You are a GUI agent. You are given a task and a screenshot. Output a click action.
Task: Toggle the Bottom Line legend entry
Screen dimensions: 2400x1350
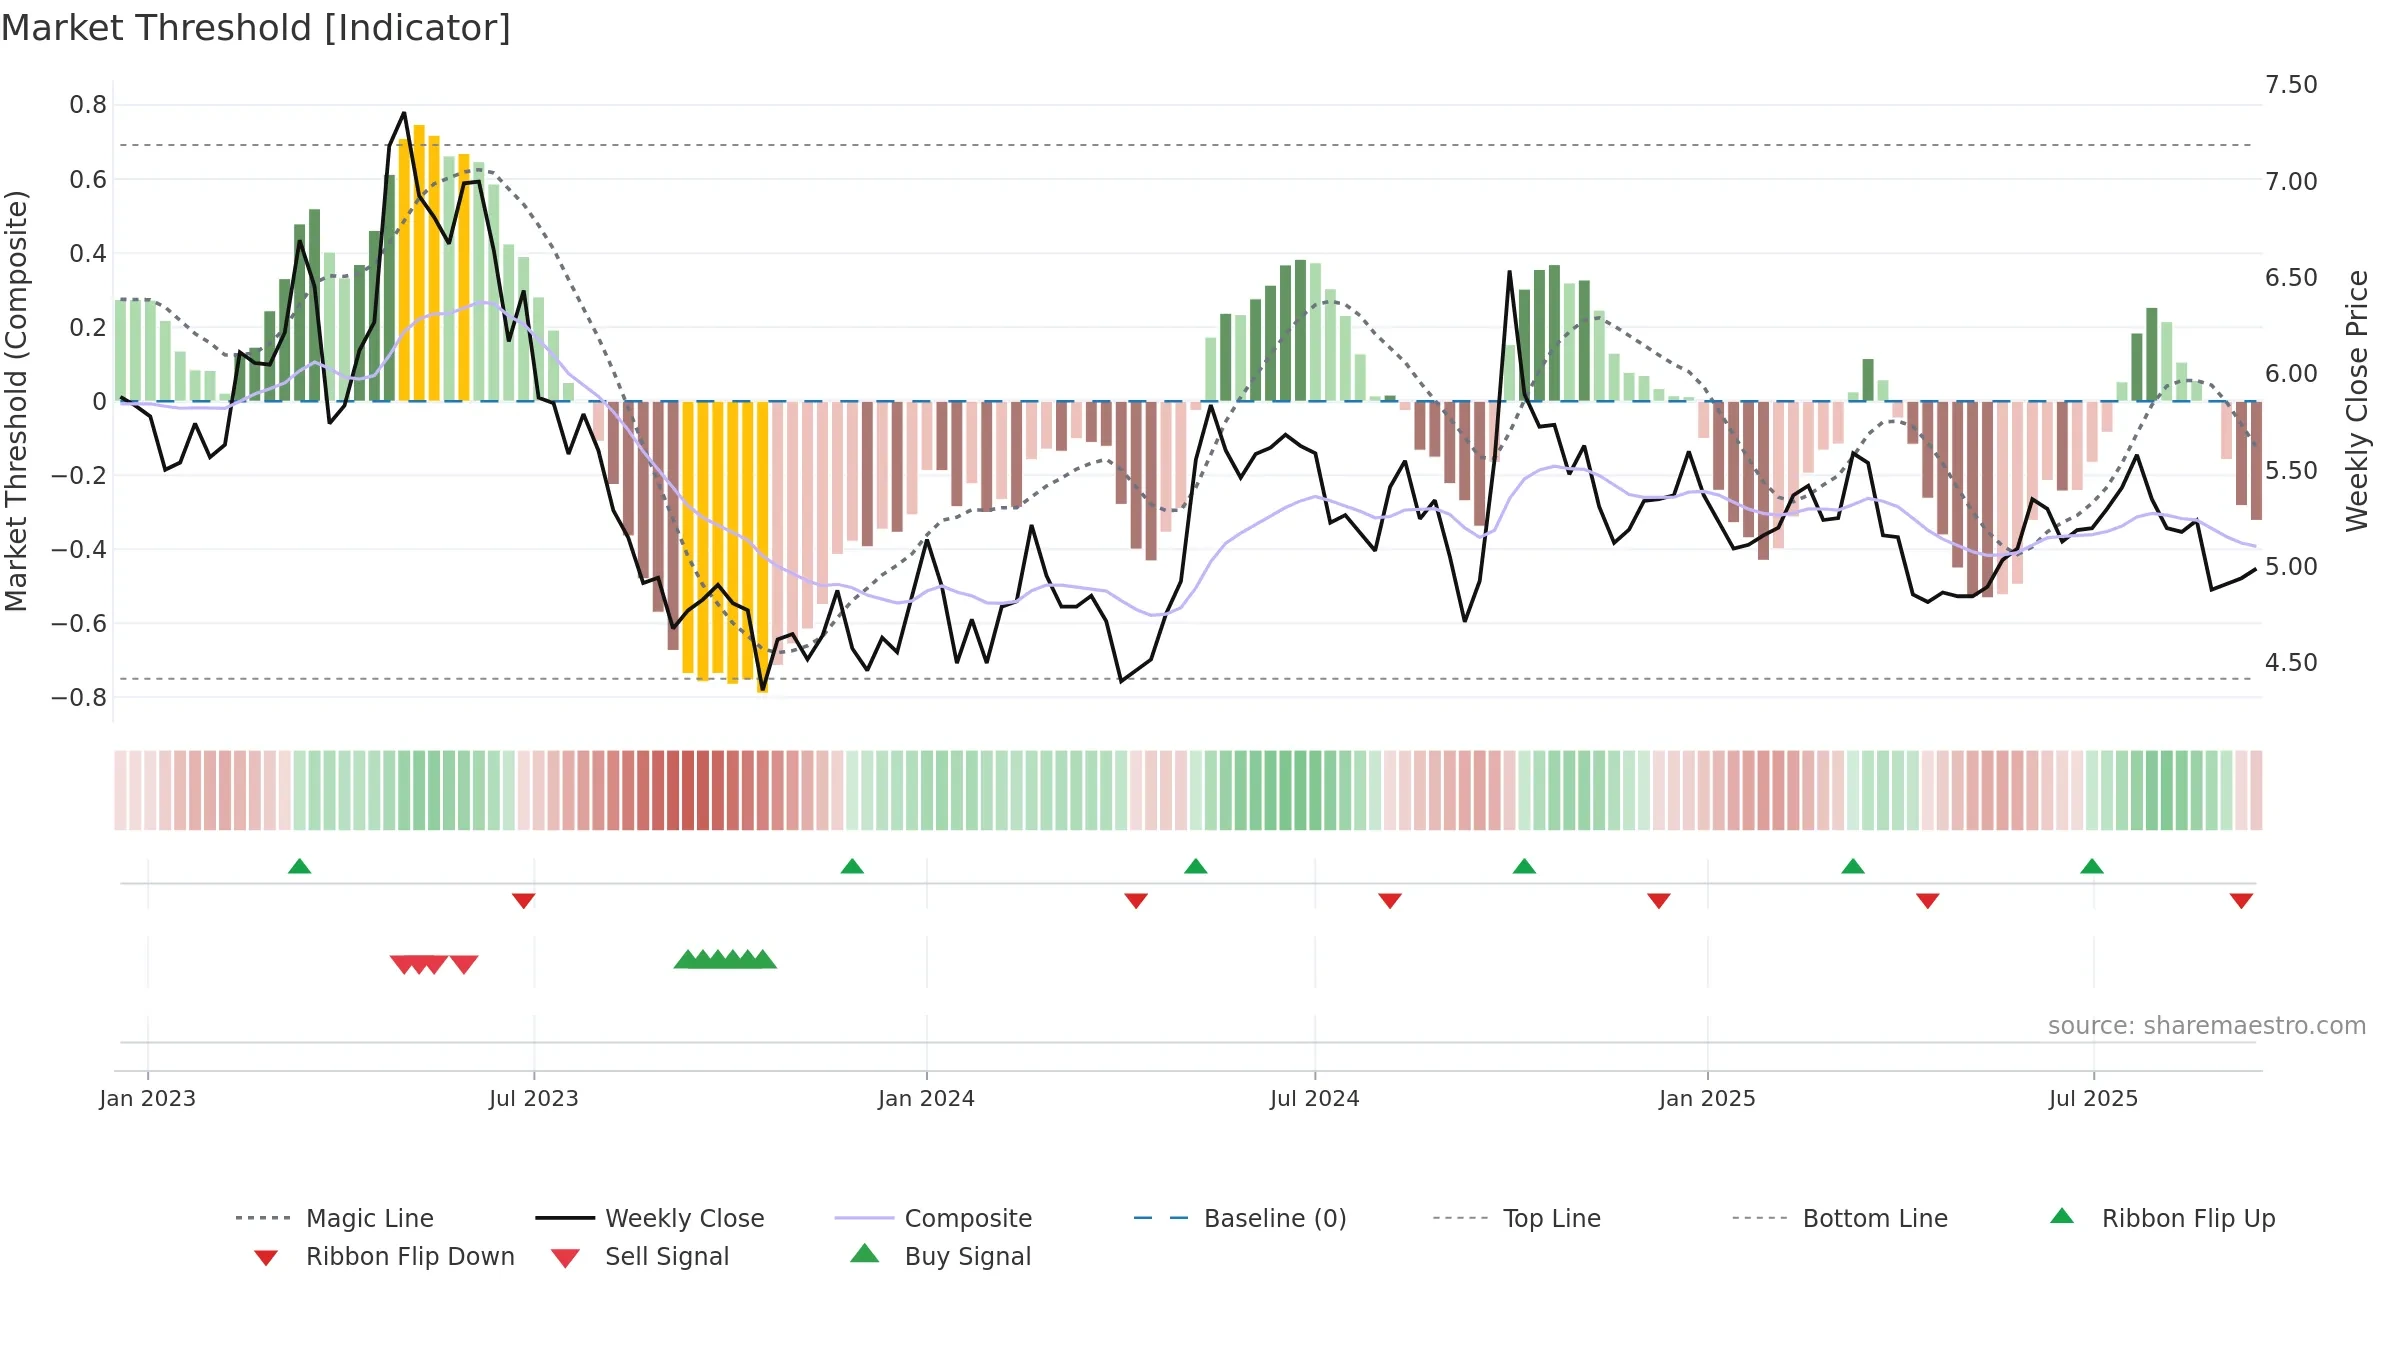1840,1218
